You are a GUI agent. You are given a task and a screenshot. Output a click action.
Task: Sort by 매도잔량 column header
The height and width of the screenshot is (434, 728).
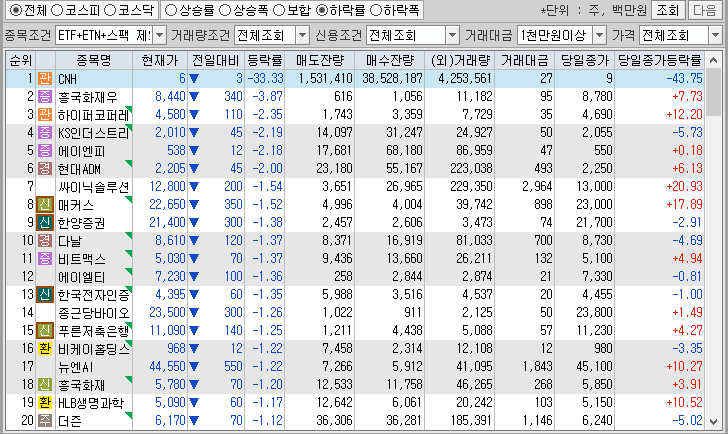point(320,60)
